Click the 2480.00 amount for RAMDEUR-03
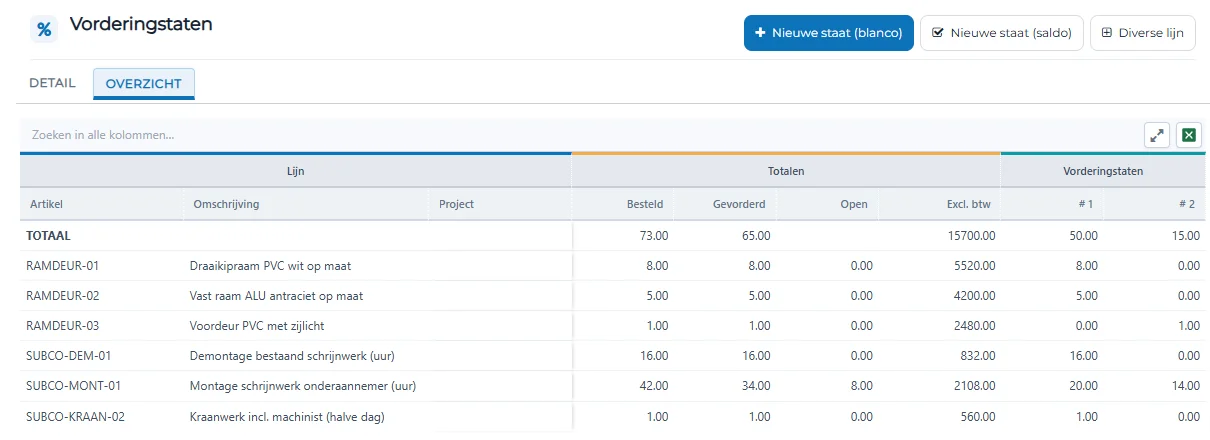Viewport: 1210px width, 440px height. [x=975, y=326]
